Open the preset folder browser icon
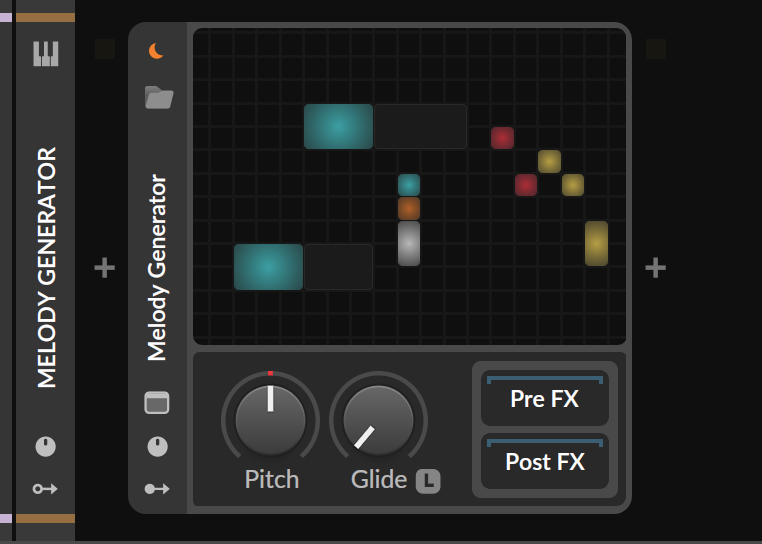Viewport: 762px width, 544px height. pyautogui.click(x=159, y=97)
